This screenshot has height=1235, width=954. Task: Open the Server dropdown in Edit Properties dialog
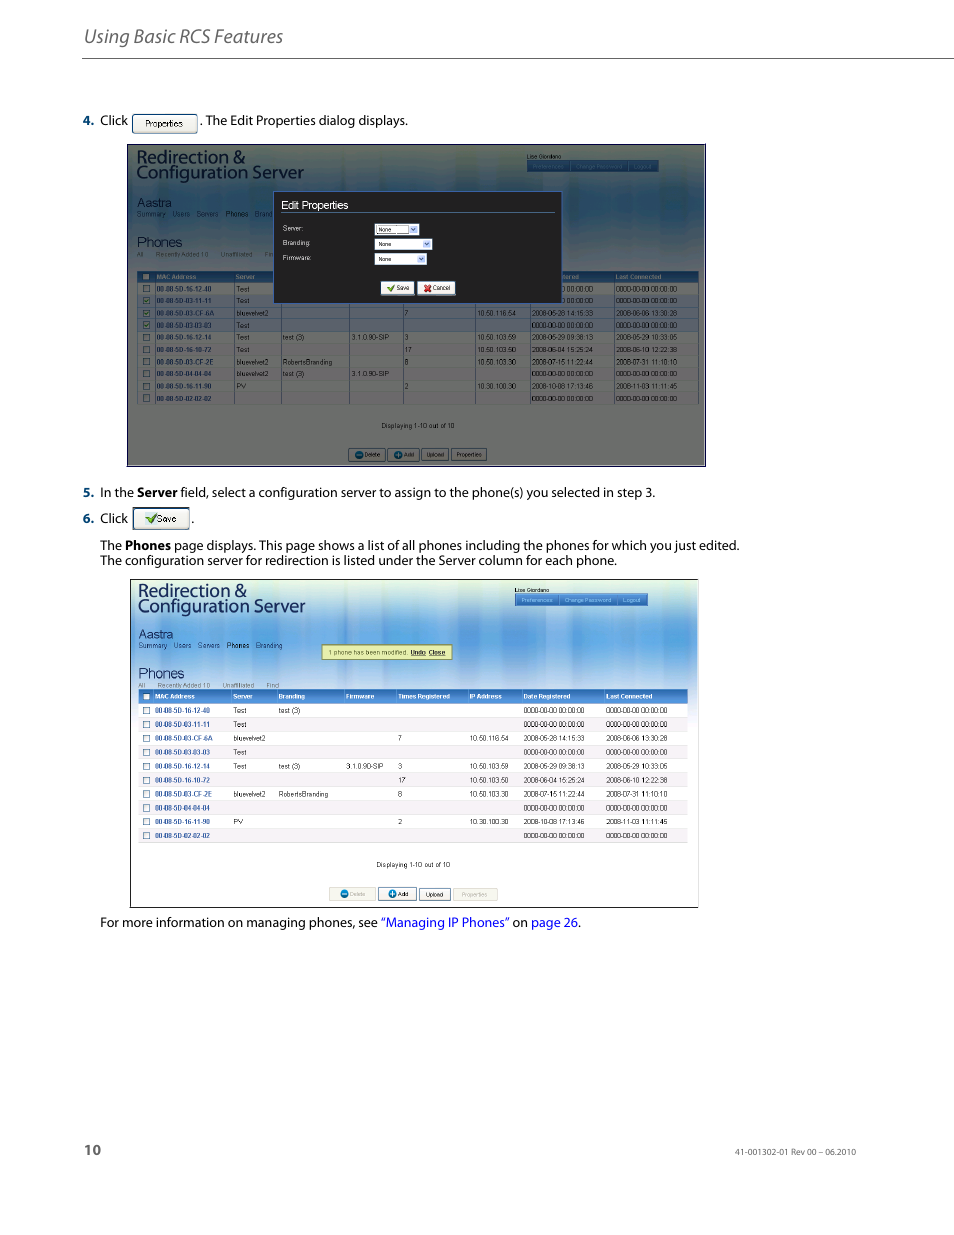coord(396,229)
